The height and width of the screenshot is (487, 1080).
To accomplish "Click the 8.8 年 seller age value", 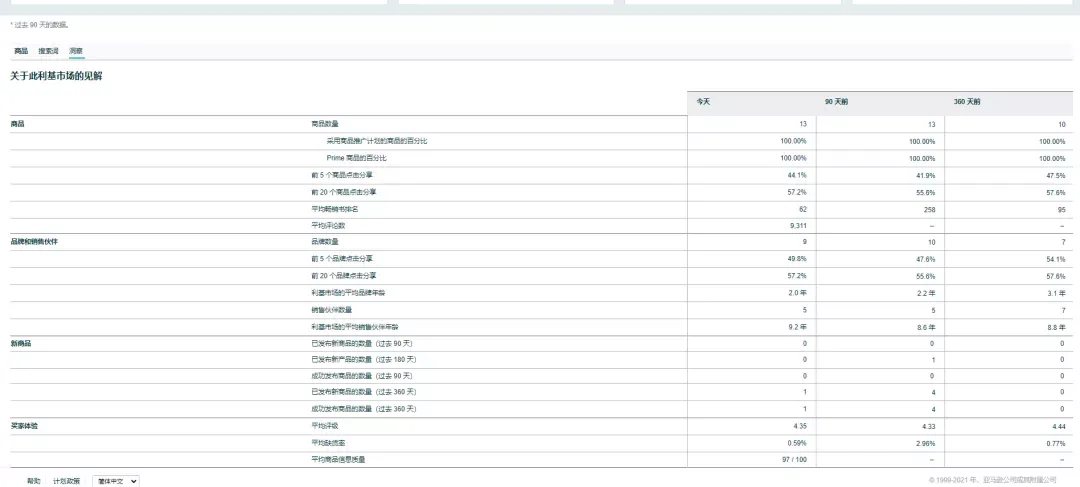I will (x=1056, y=328).
